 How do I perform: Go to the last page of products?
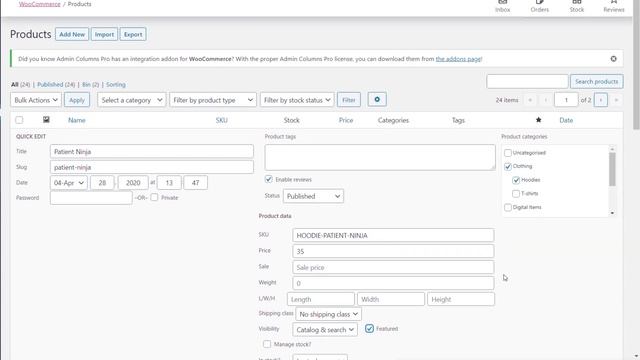click(x=616, y=100)
